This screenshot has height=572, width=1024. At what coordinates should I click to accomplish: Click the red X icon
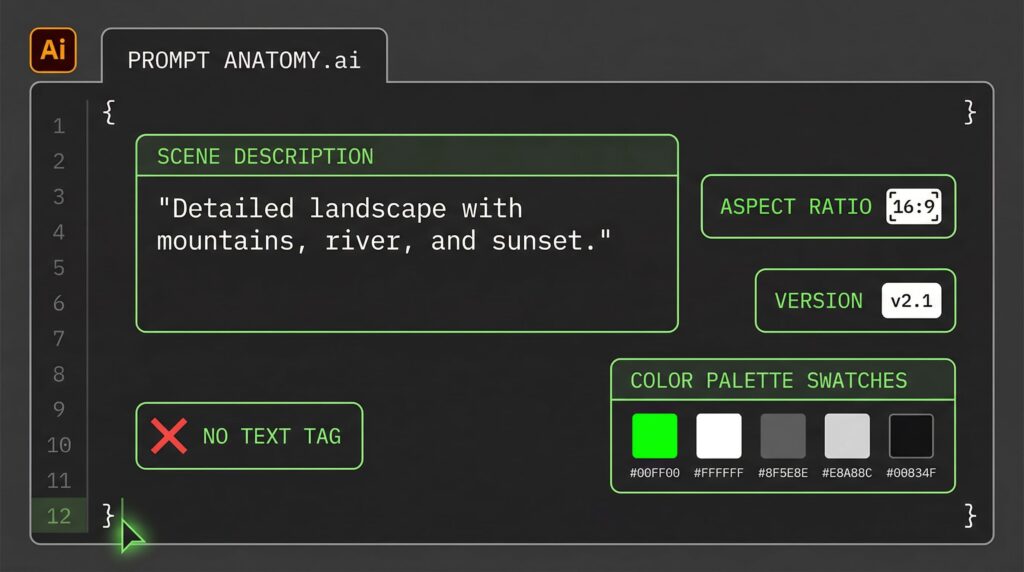click(169, 436)
